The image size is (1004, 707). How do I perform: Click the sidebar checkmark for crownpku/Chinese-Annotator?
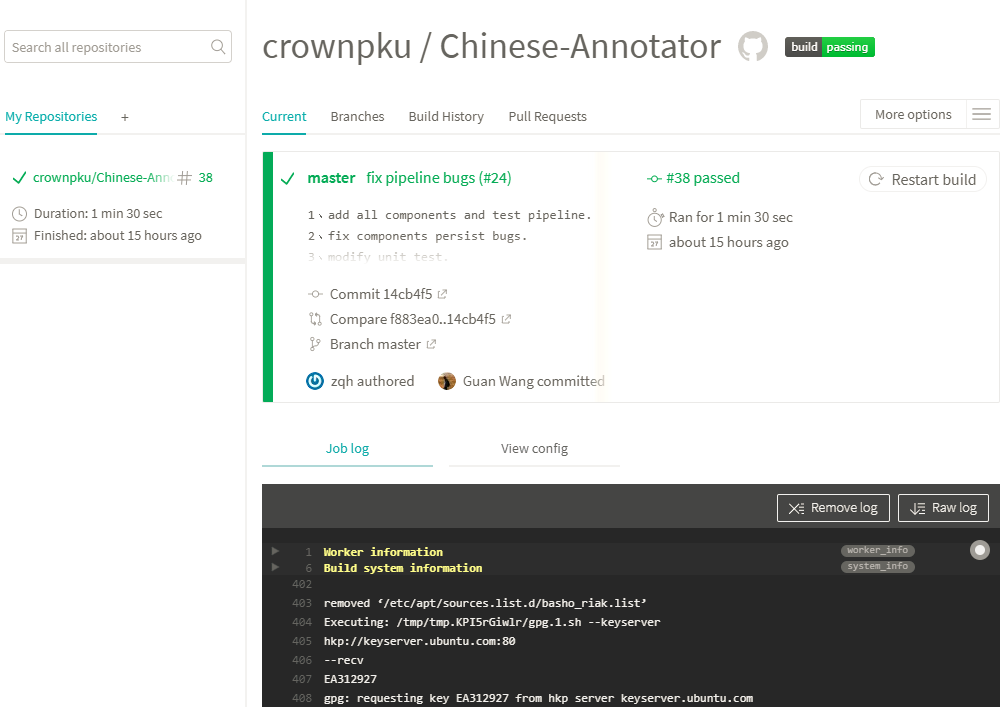(x=19, y=178)
